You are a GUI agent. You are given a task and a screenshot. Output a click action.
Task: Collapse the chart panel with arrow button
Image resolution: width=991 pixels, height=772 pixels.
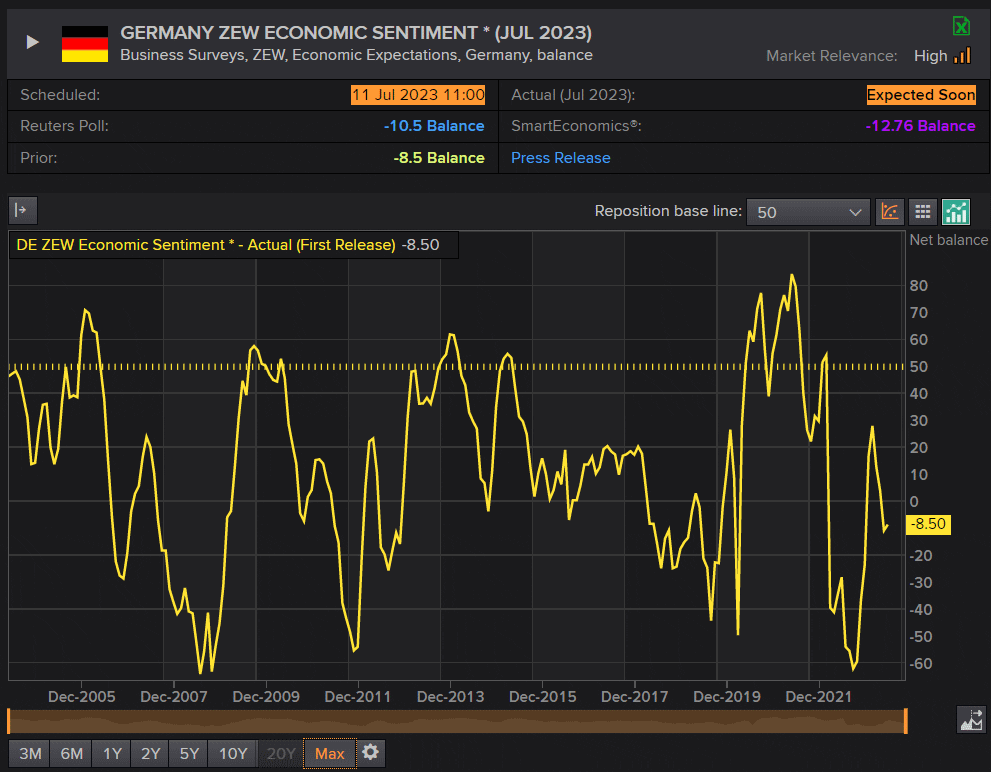pos(23,211)
